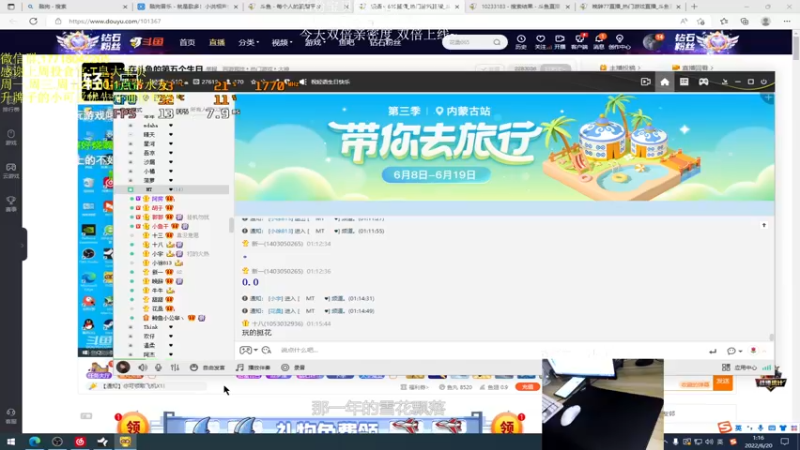
Task: Open 首页 in Douyu navigation bar
Action: point(187,42)
